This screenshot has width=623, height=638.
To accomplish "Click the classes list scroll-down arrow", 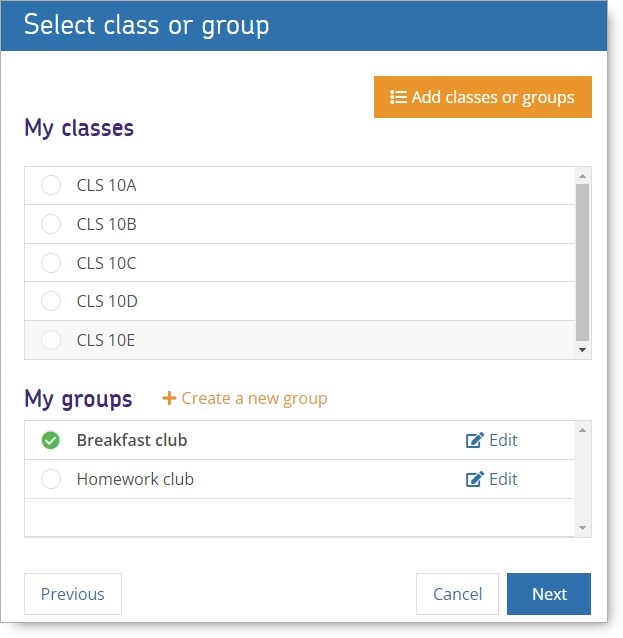I will (582, 350).
